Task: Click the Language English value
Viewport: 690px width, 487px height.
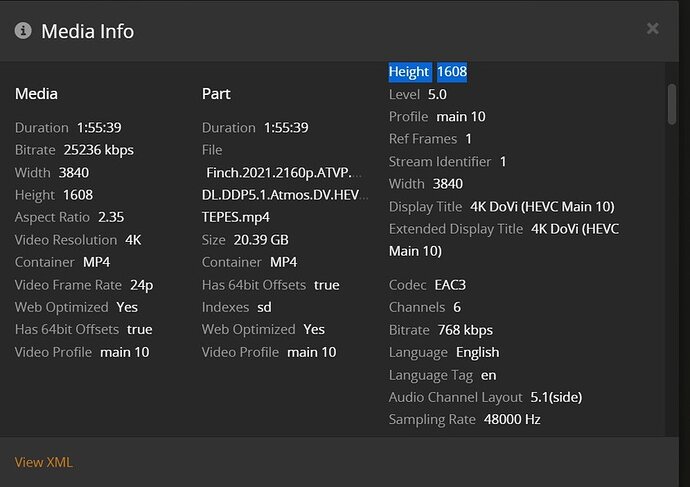Action: coord(477,352)
